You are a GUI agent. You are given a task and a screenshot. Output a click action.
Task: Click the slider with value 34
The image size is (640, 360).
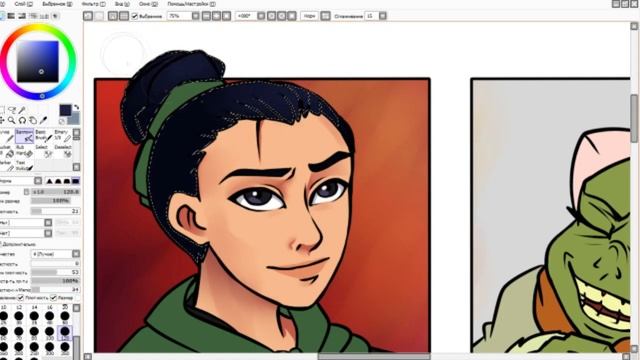(x=56, y=290)
